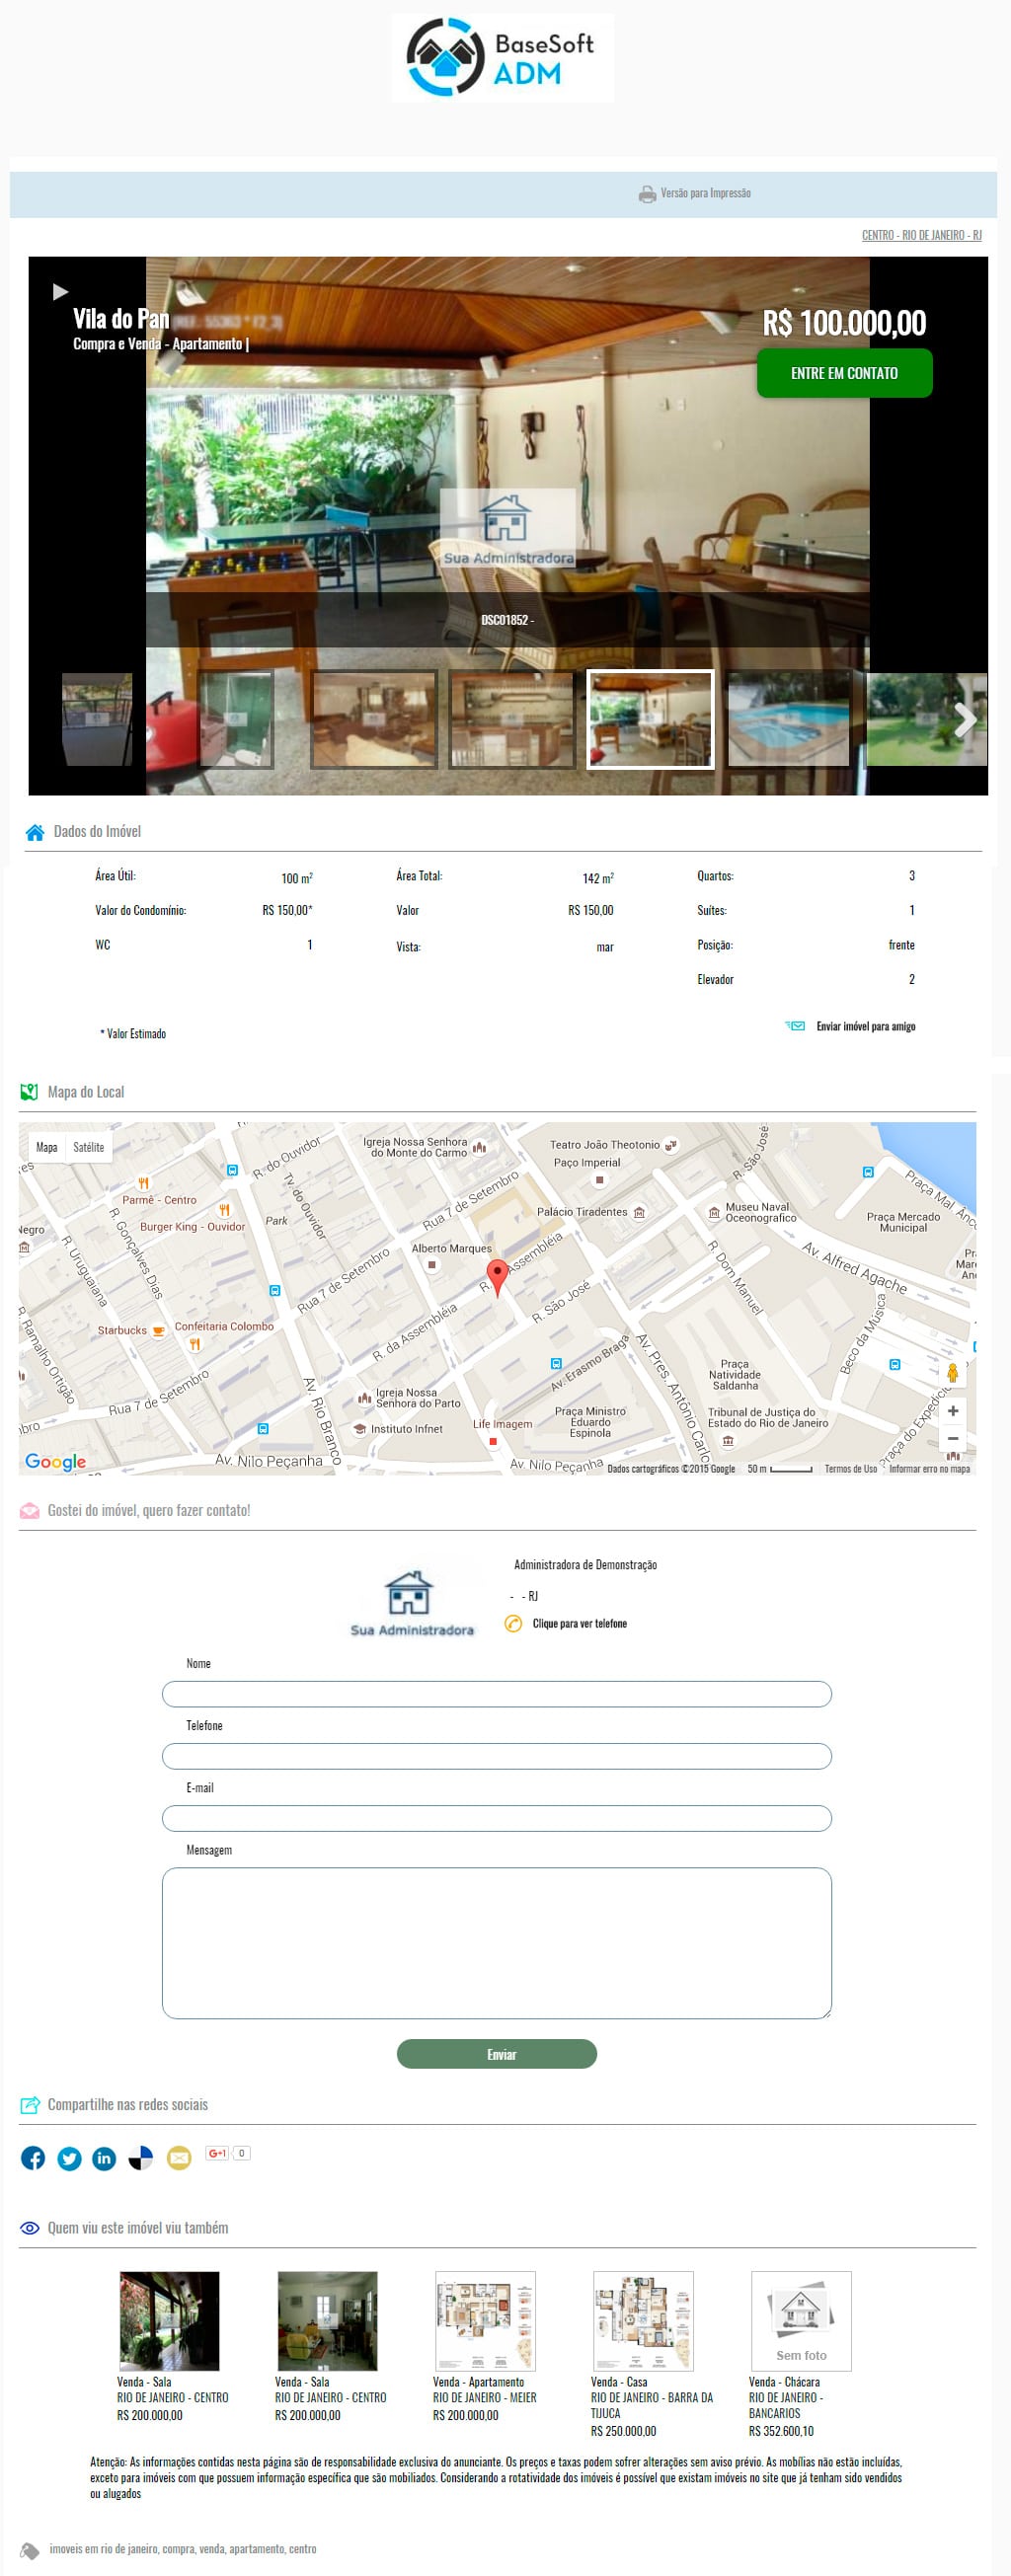Advance thumbnails with the right arrow
This screenshot has width=1011, height=2576.
[x=964, y=719]
